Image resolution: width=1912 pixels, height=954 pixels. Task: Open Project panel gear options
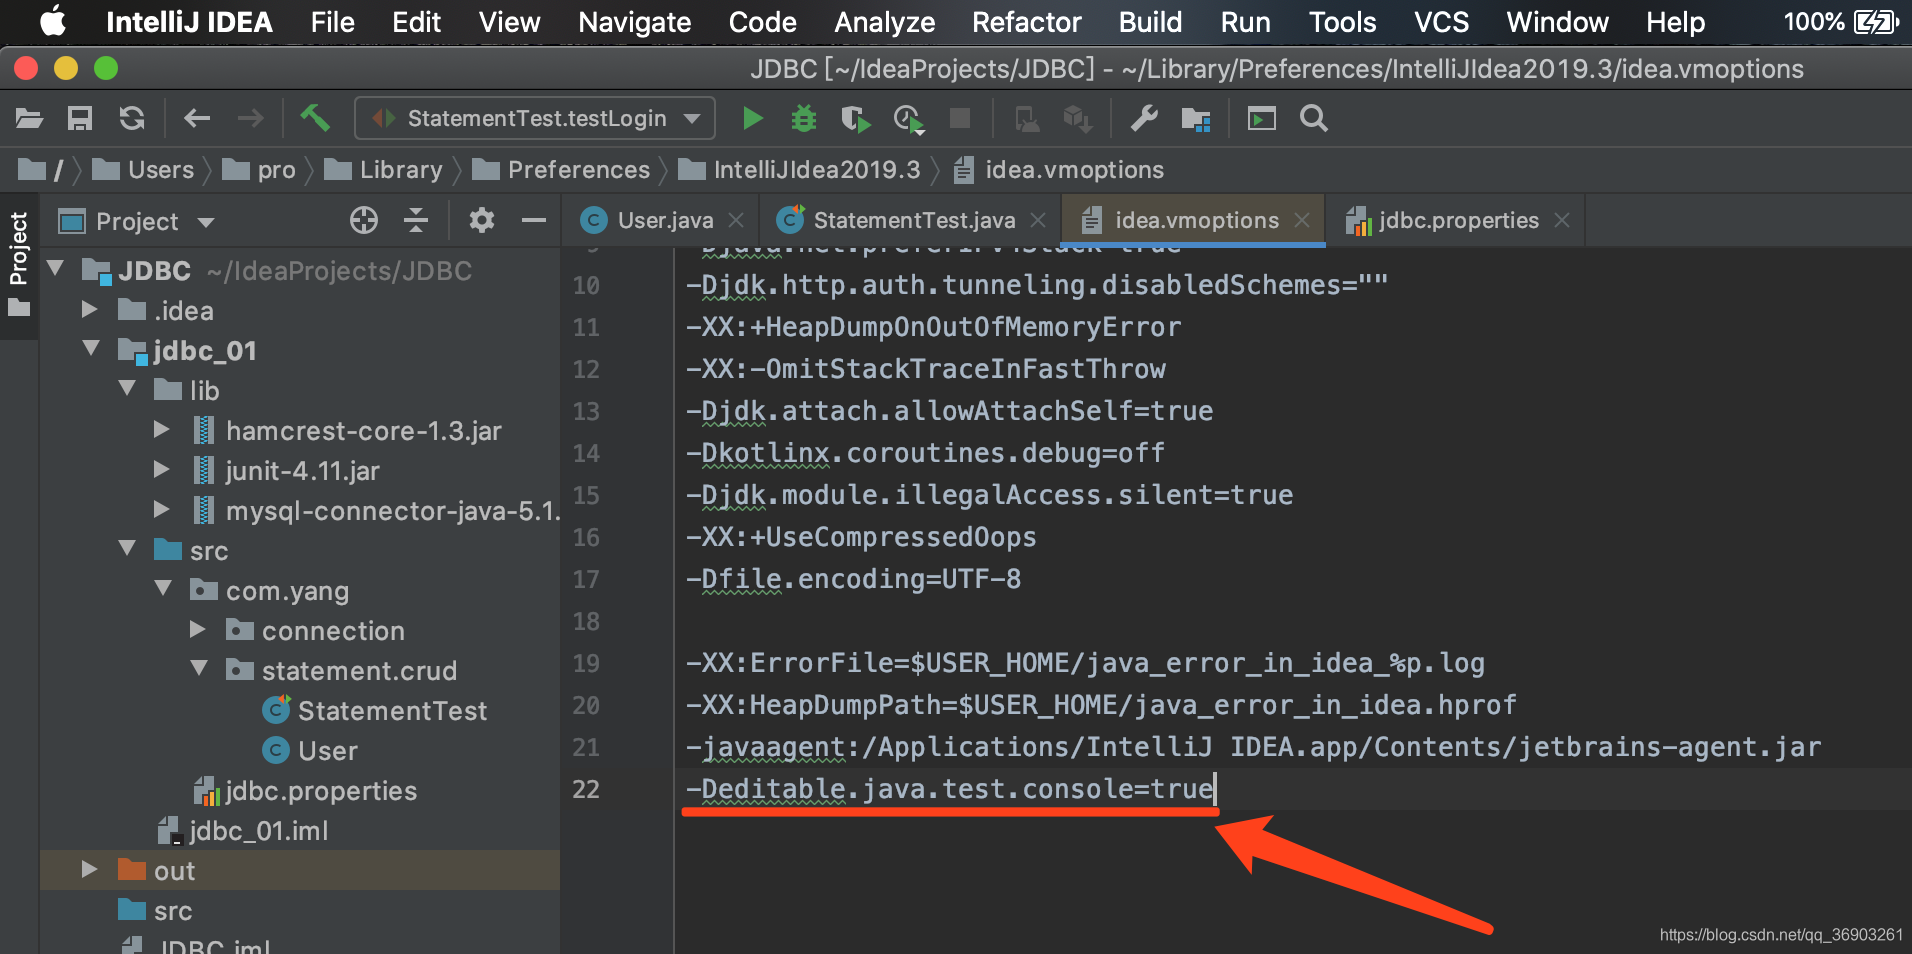482,220
